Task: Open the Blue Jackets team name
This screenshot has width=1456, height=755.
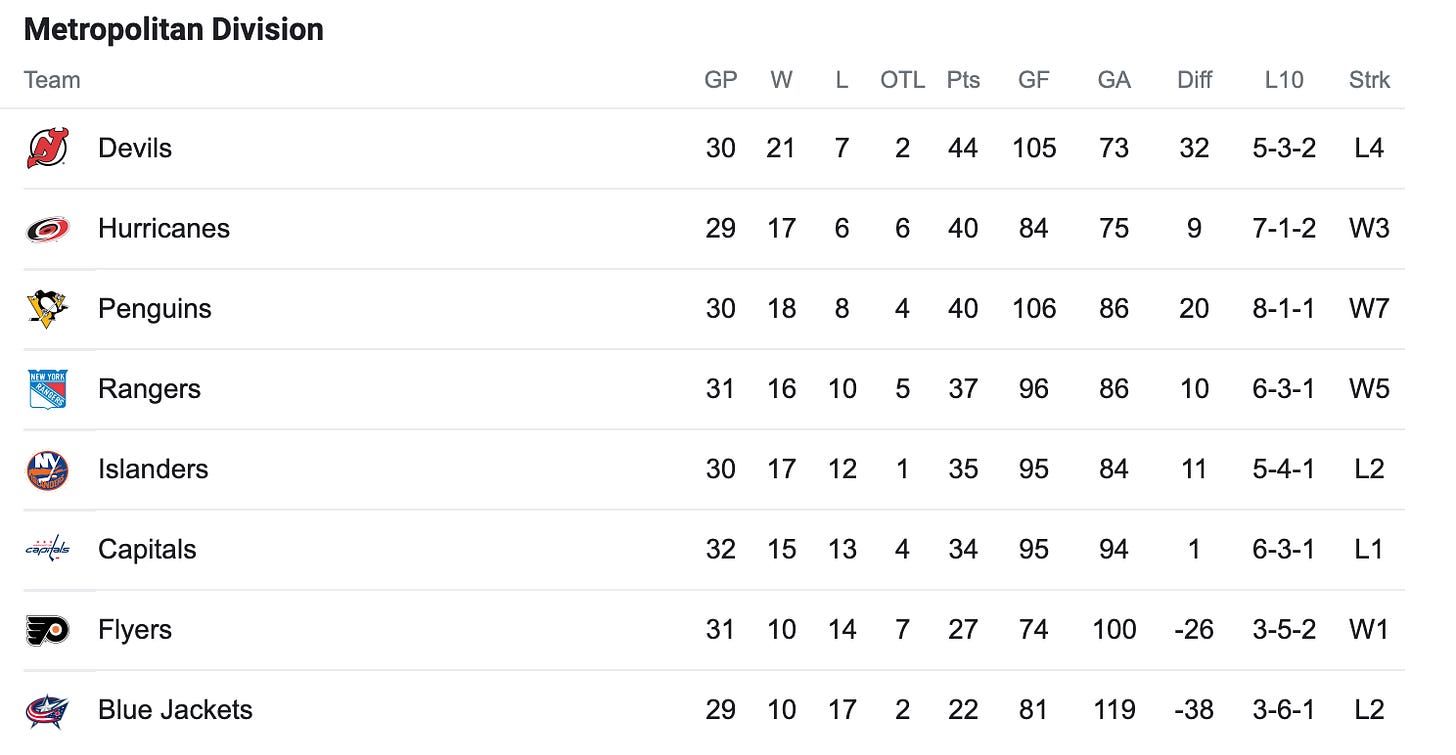Action: 175,710
